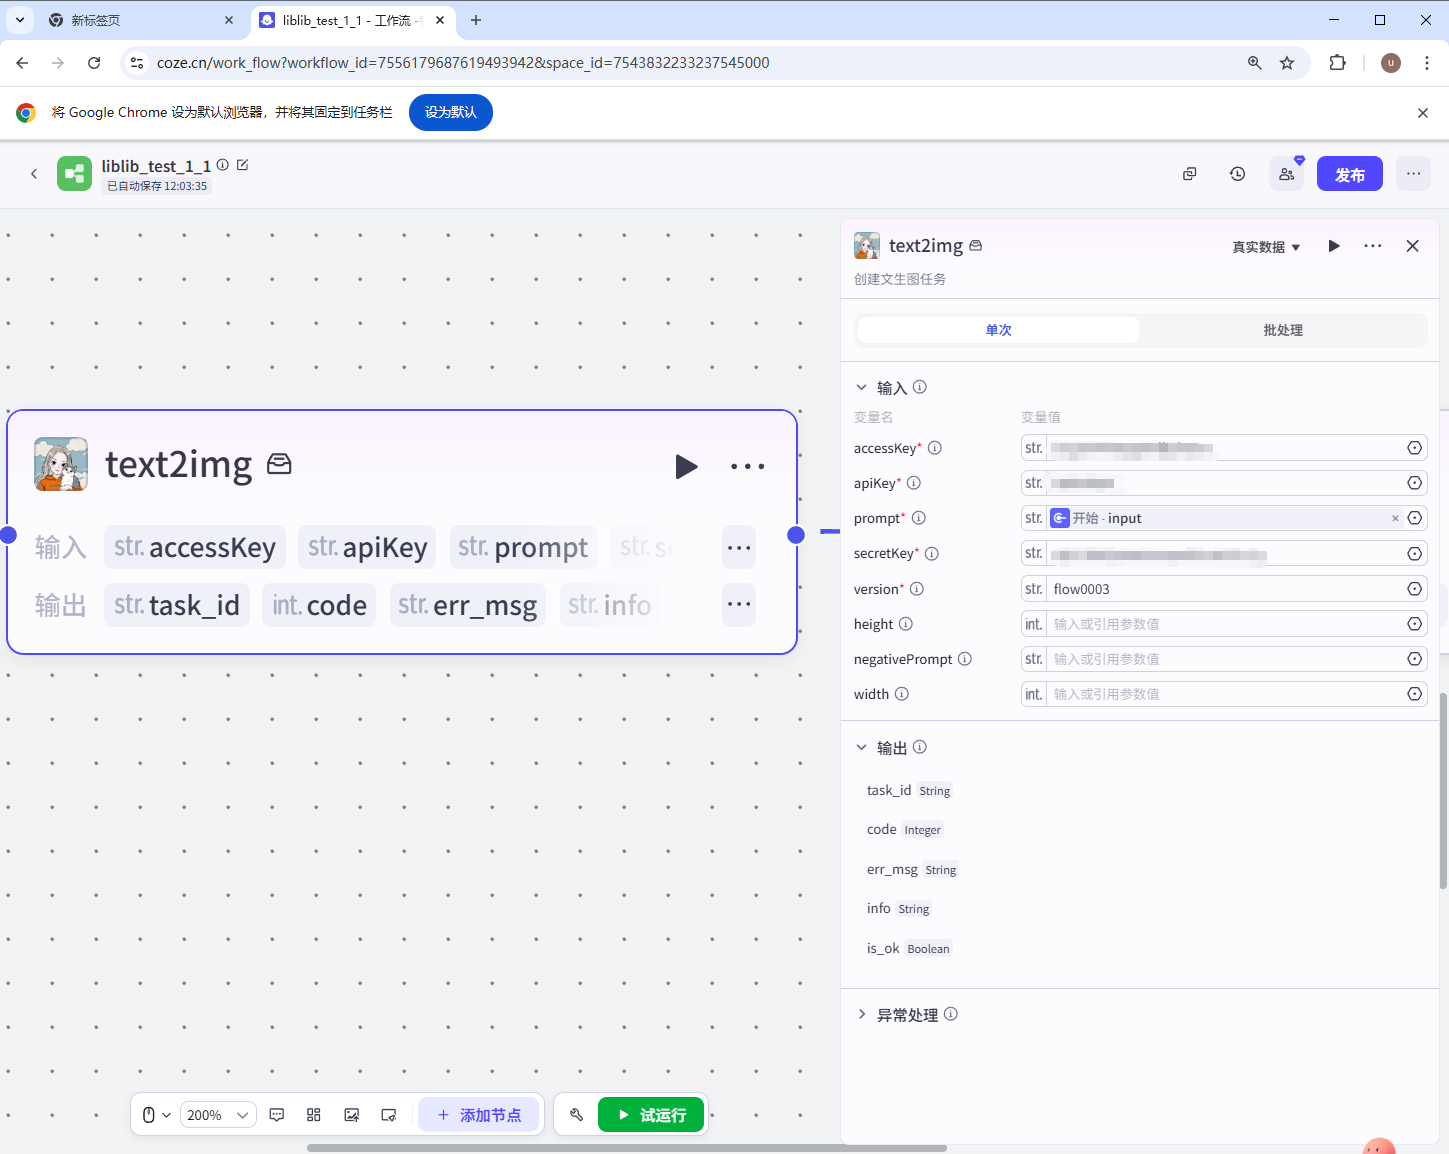
Task: Open the mouse interaction mode selector
Action: point(156,1115)
